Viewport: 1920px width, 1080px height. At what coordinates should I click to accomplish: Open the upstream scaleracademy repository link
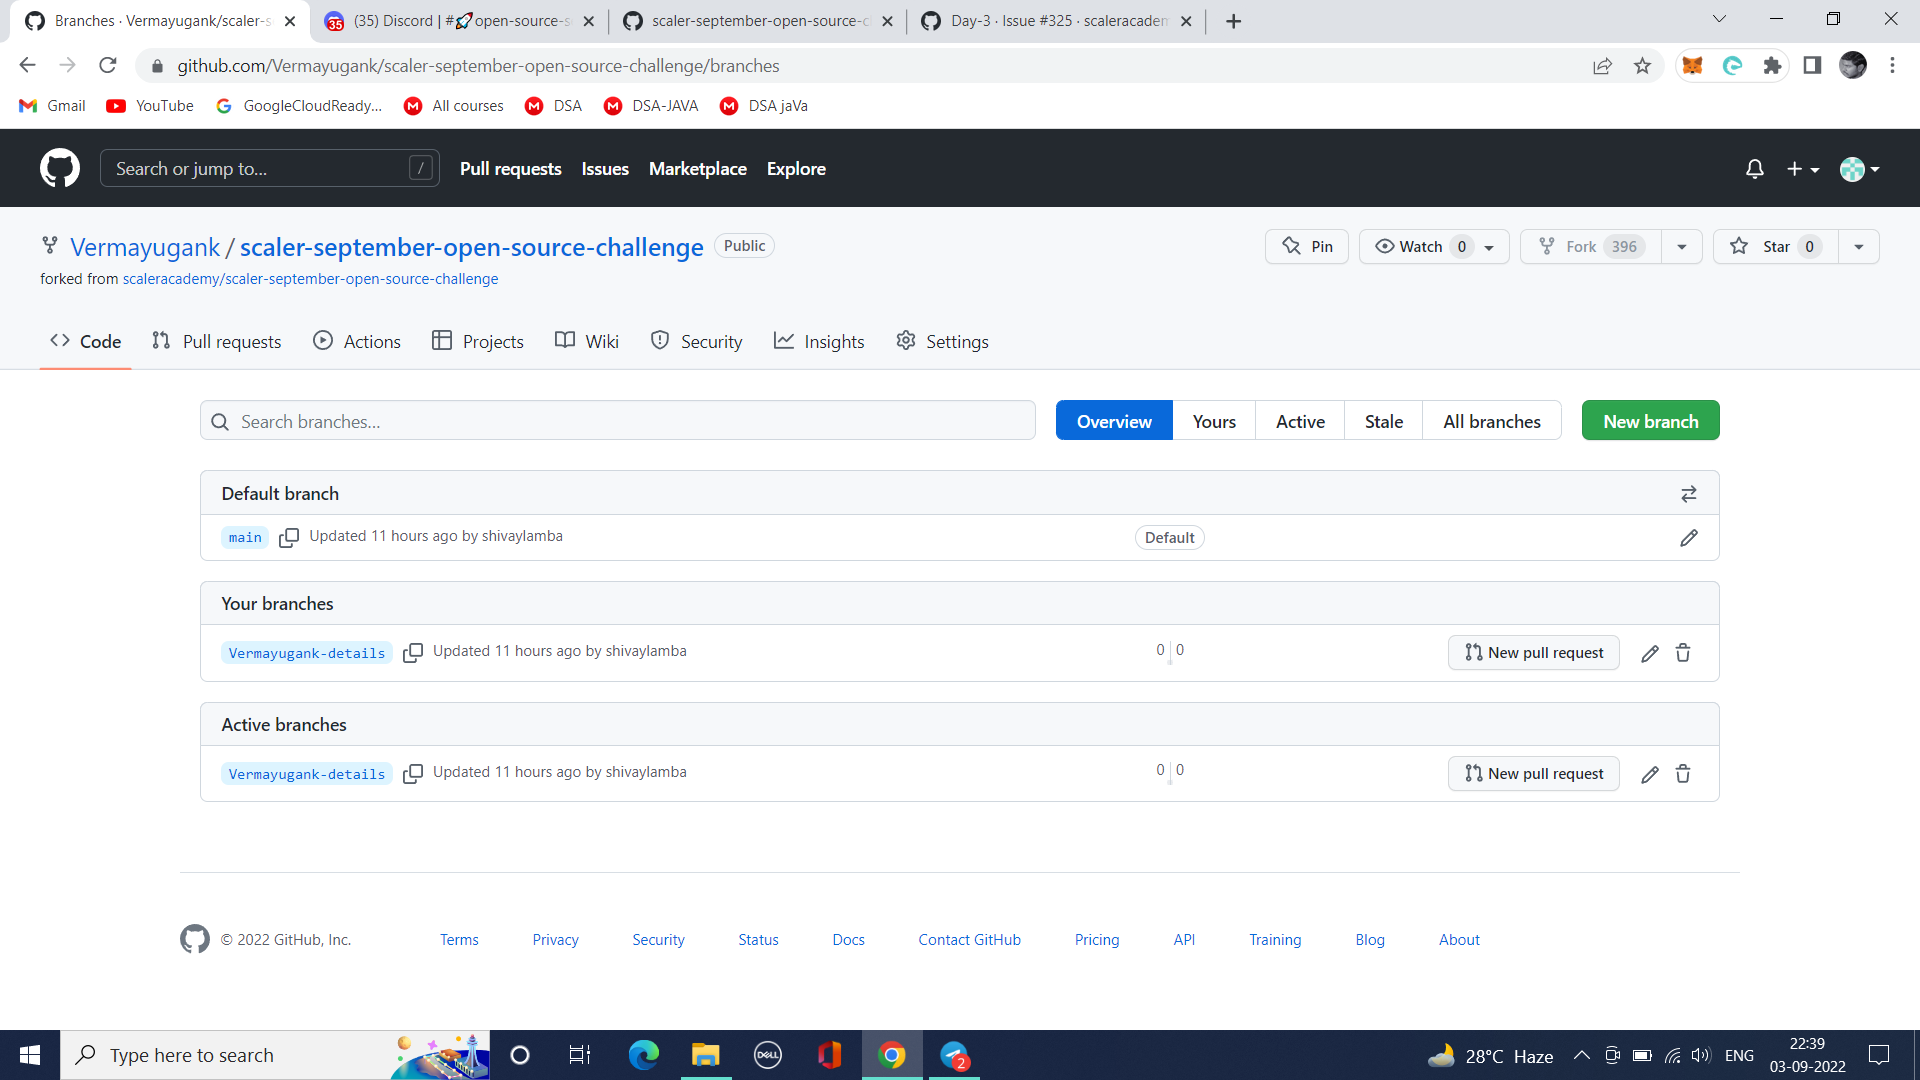point(310,279)
